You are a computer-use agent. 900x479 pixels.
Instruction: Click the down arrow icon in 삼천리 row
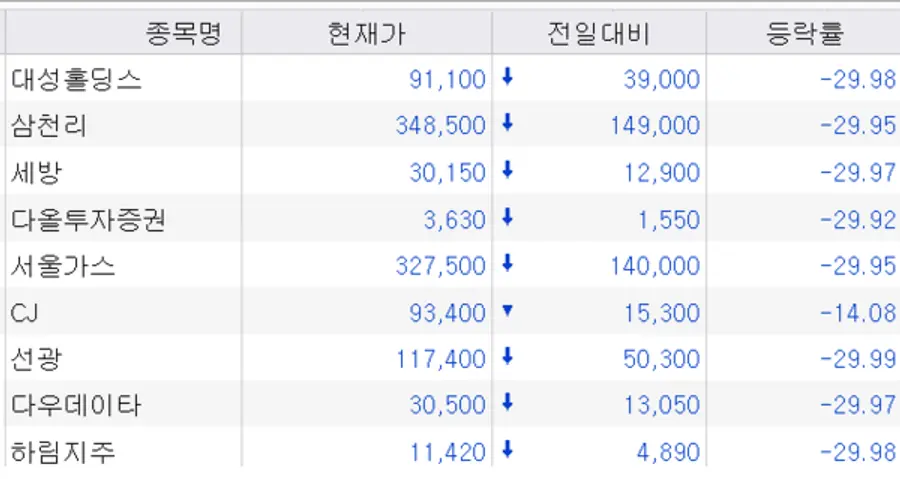(x=507, y=124)
